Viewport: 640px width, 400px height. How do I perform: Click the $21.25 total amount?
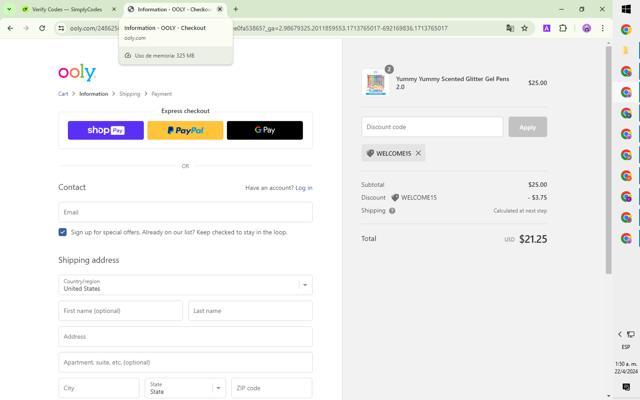(533, 239)
